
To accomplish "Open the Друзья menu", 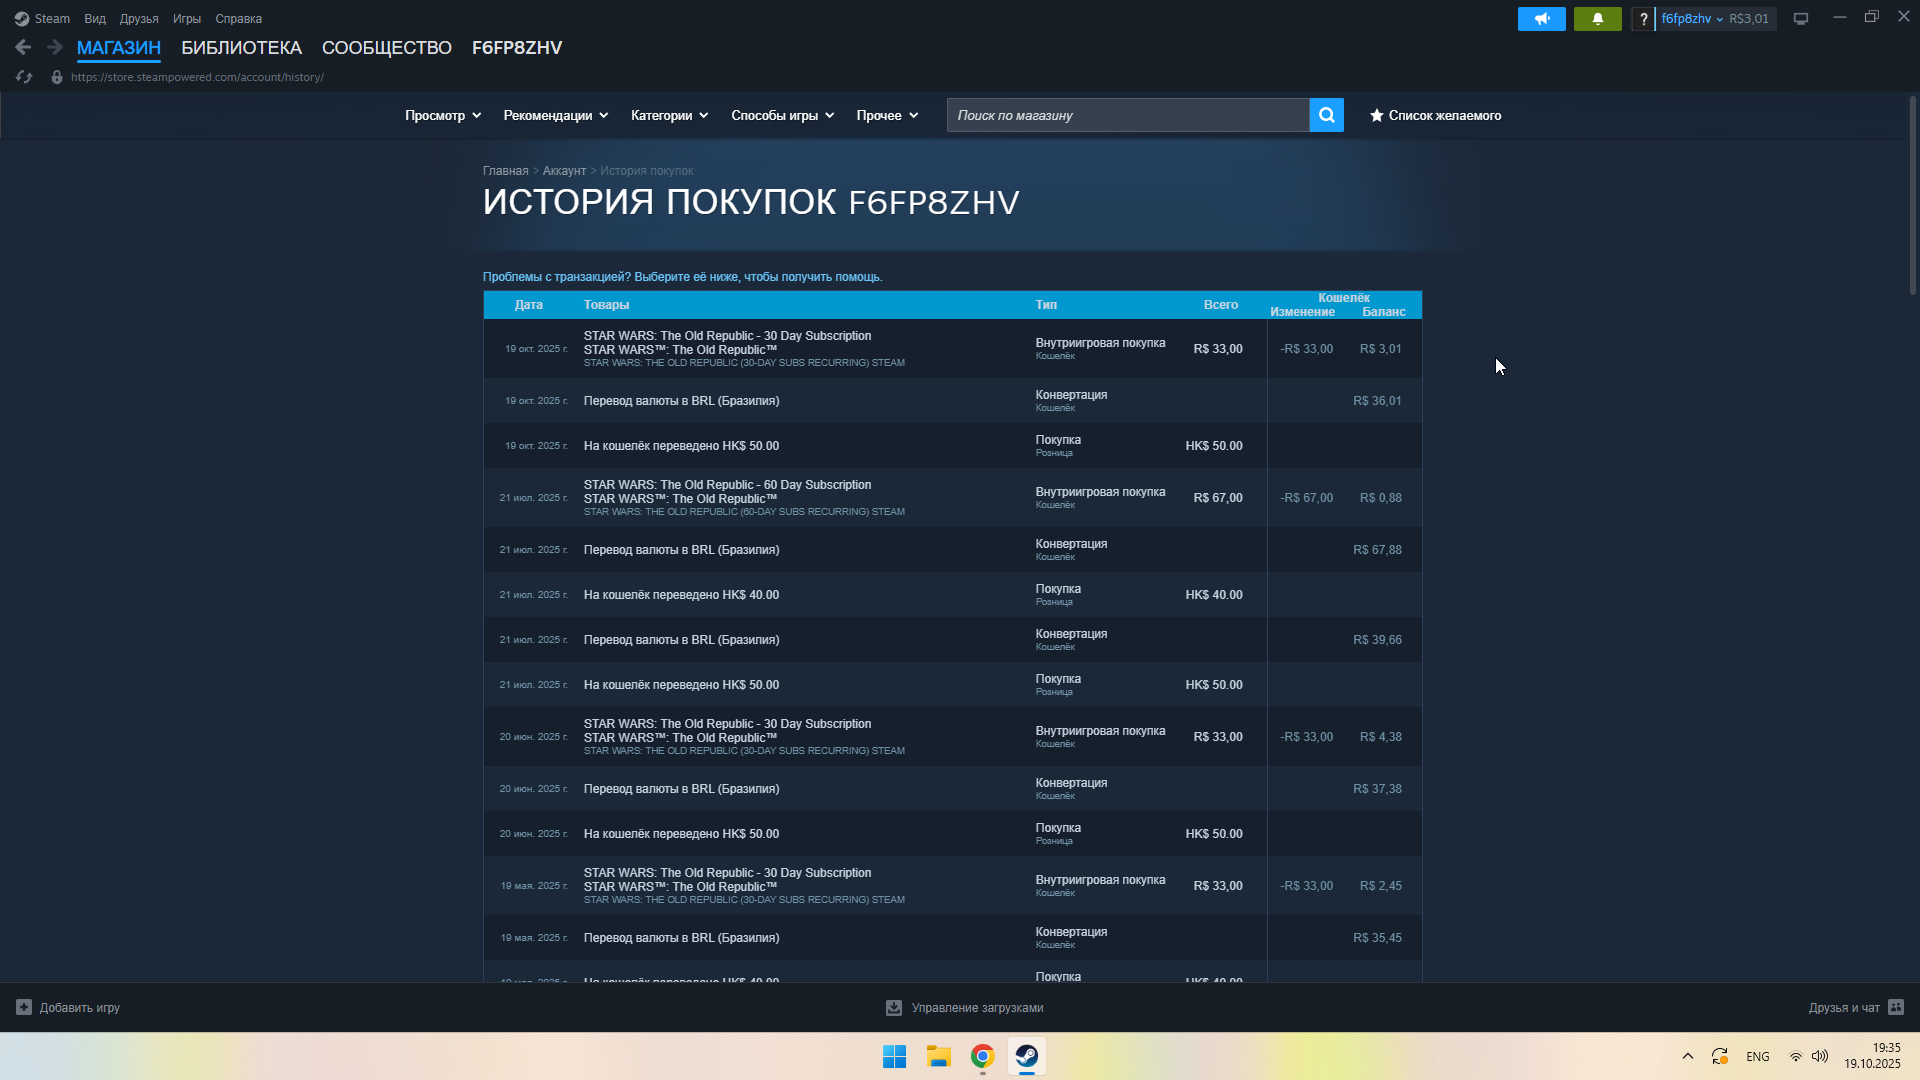I will 138,19.
